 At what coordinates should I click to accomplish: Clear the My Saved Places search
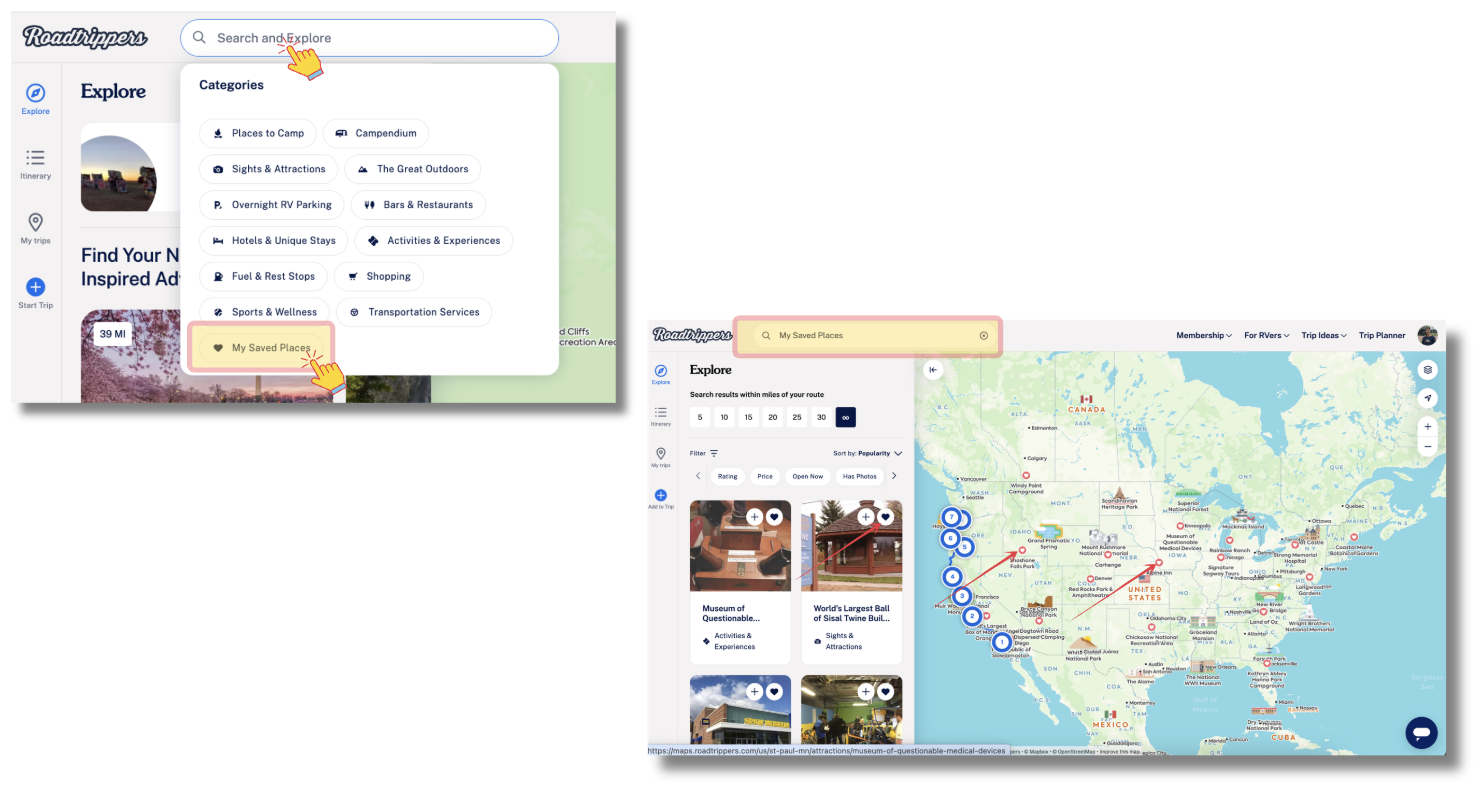coord(984,336)
